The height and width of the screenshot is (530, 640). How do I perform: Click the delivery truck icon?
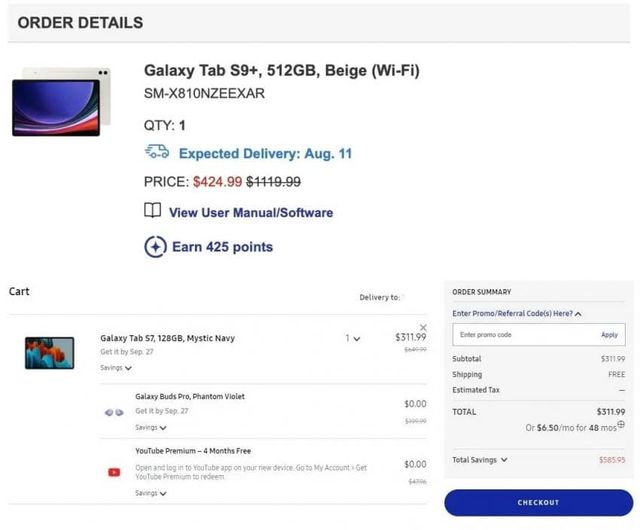(x=157, y=152)
